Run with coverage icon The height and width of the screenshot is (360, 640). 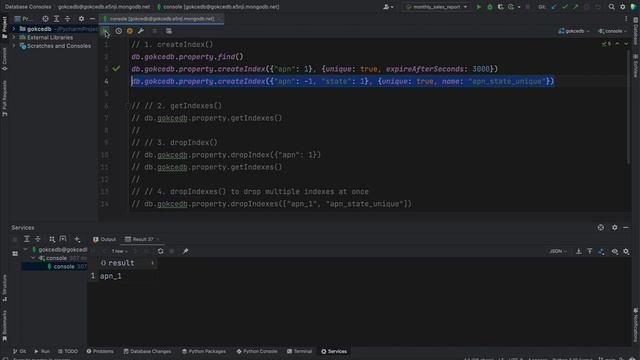pos(500,7)
